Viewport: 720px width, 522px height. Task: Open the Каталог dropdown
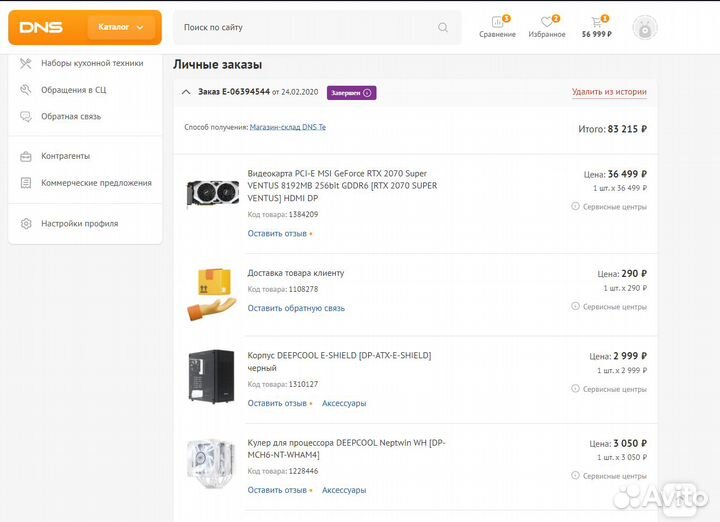[x=121, y=27]
